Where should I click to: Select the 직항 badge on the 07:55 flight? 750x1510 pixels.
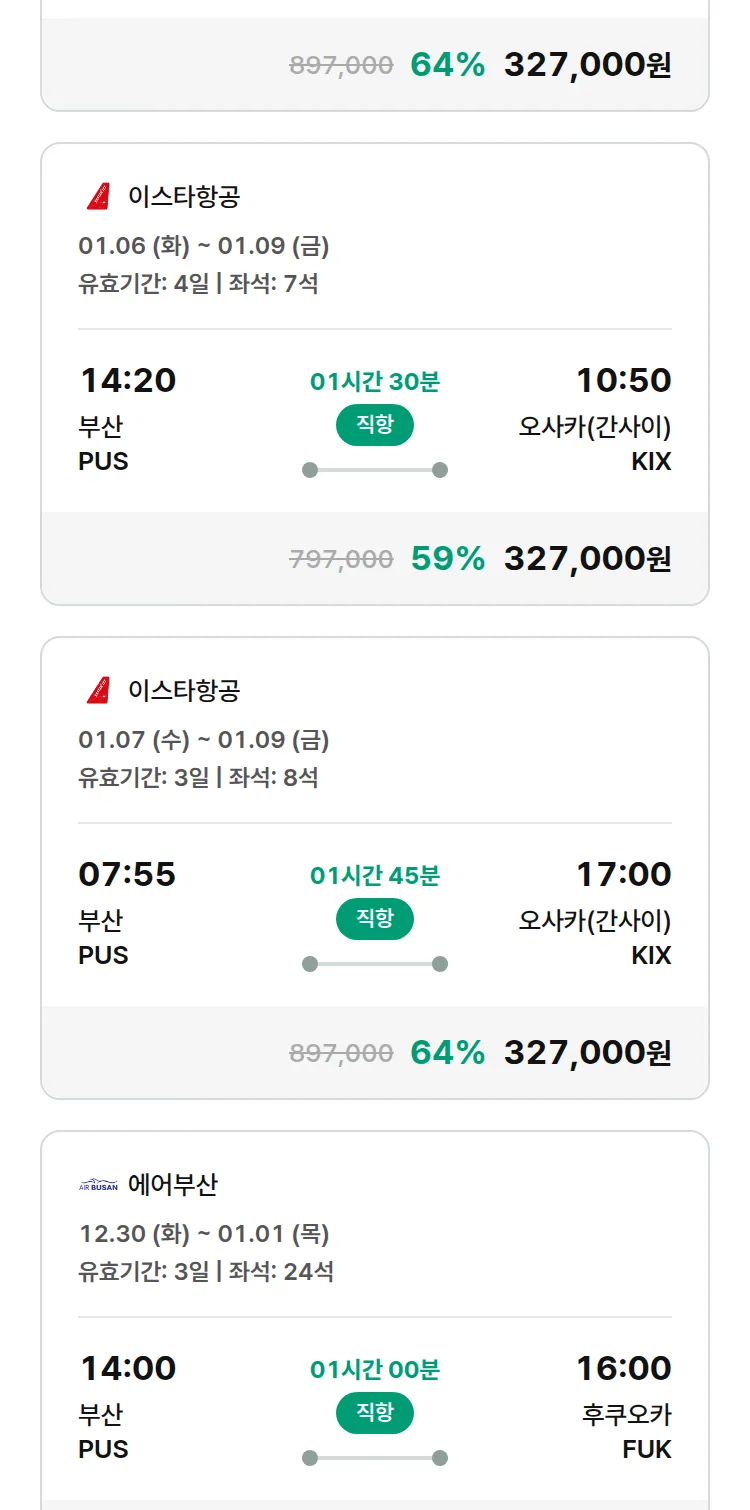click(x=374, y=919)
